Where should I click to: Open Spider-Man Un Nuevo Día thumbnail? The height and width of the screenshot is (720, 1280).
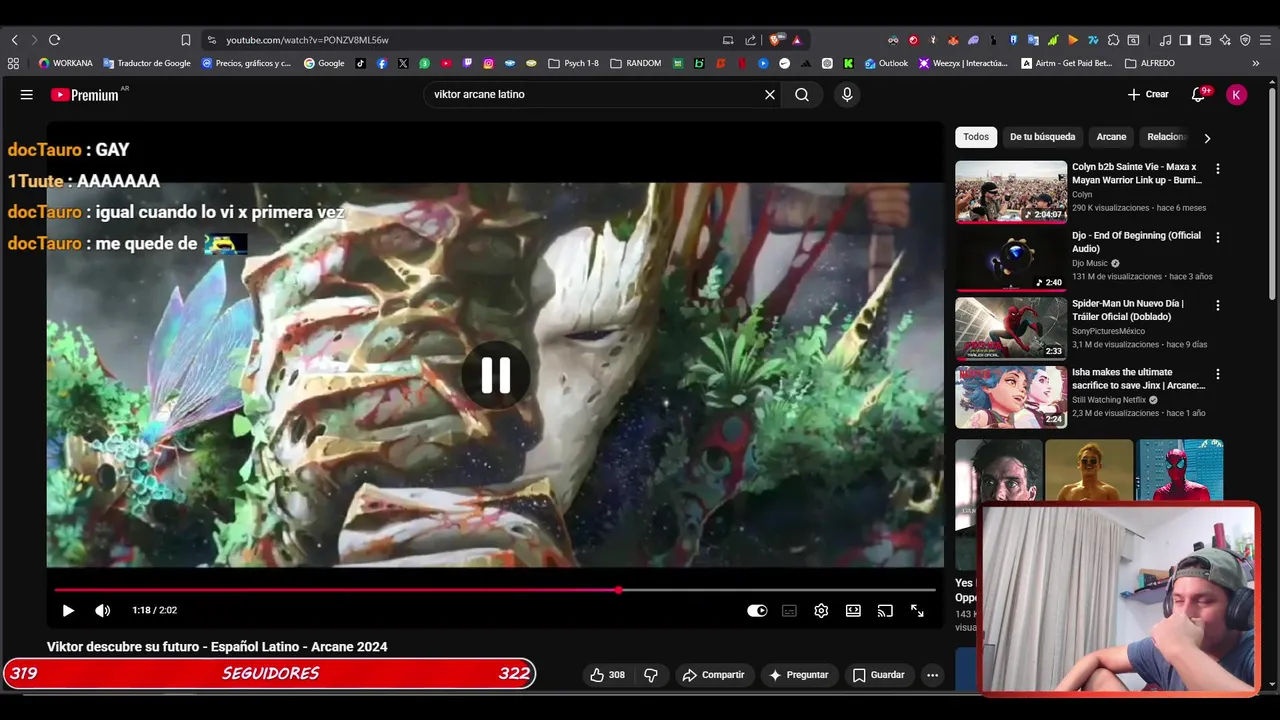[x=1011, y=328]
